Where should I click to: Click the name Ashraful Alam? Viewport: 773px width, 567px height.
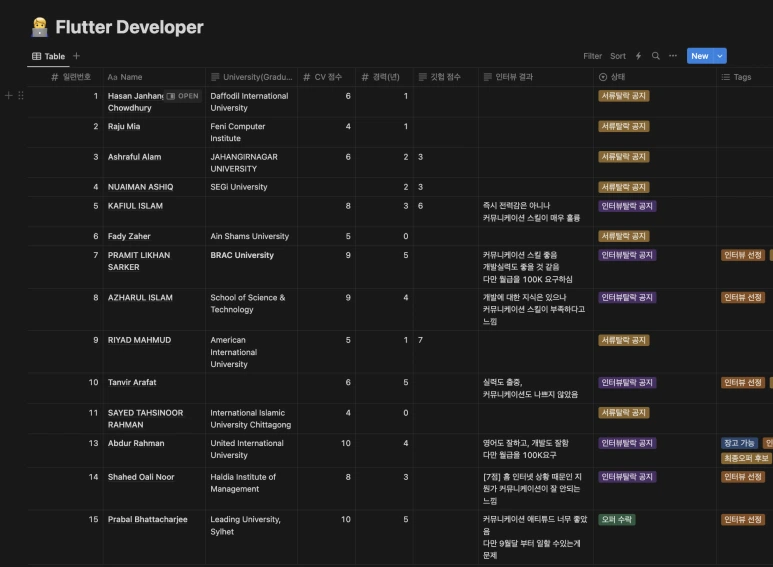[134, 157]
